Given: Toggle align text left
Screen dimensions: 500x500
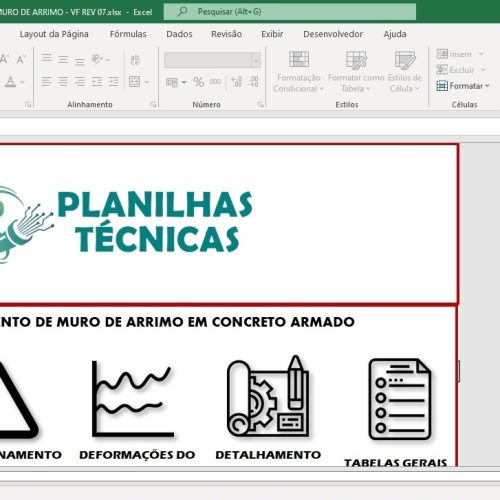Looking at the screenshot, I should 47,82.
